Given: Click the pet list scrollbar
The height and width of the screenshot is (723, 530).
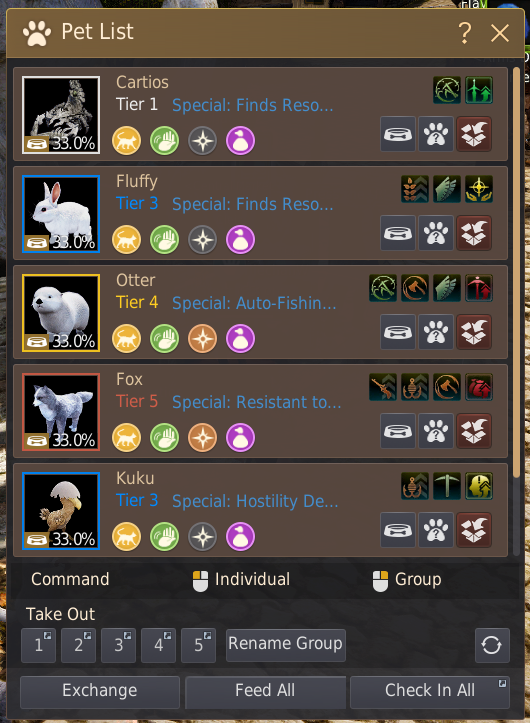Looking at the screenshot, I should pyautogui.click(x=516, y=272).
